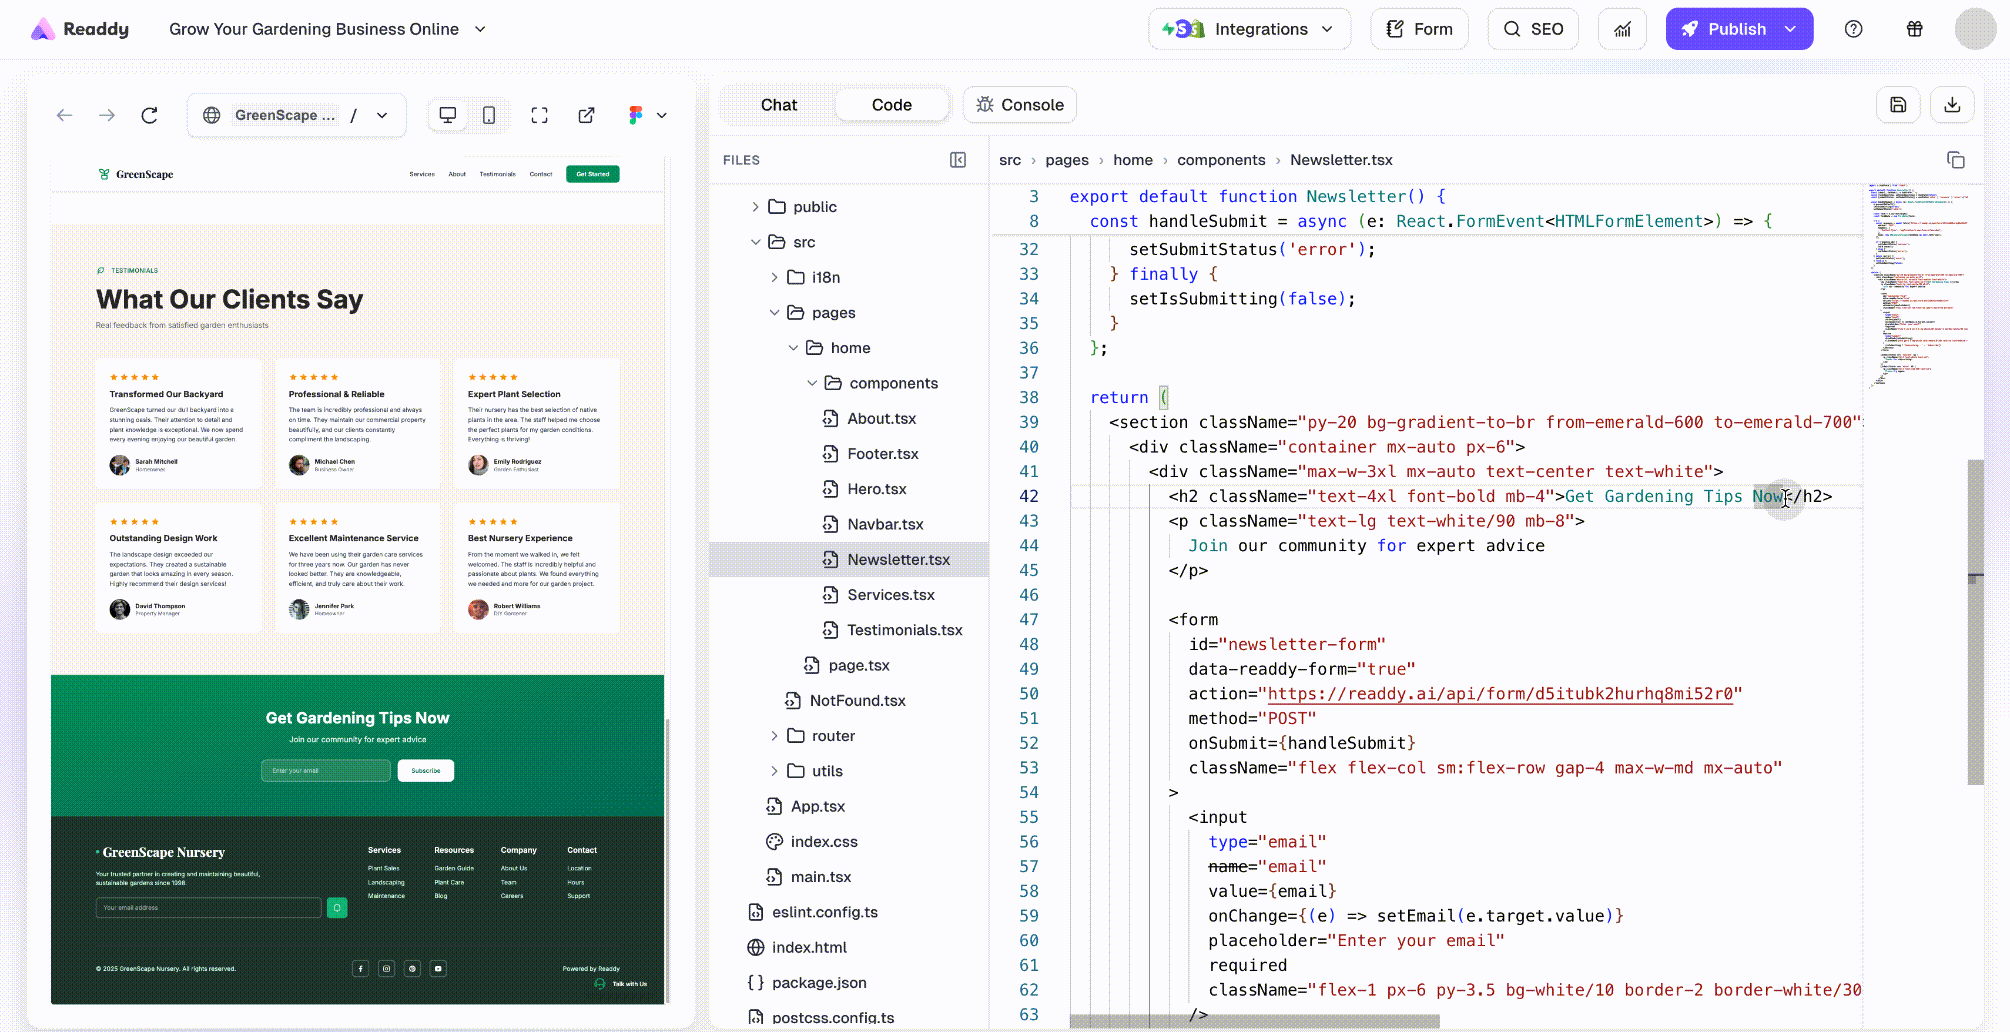Collapse the files panel
2010x1032 pixels.
(x=958, y=160)
